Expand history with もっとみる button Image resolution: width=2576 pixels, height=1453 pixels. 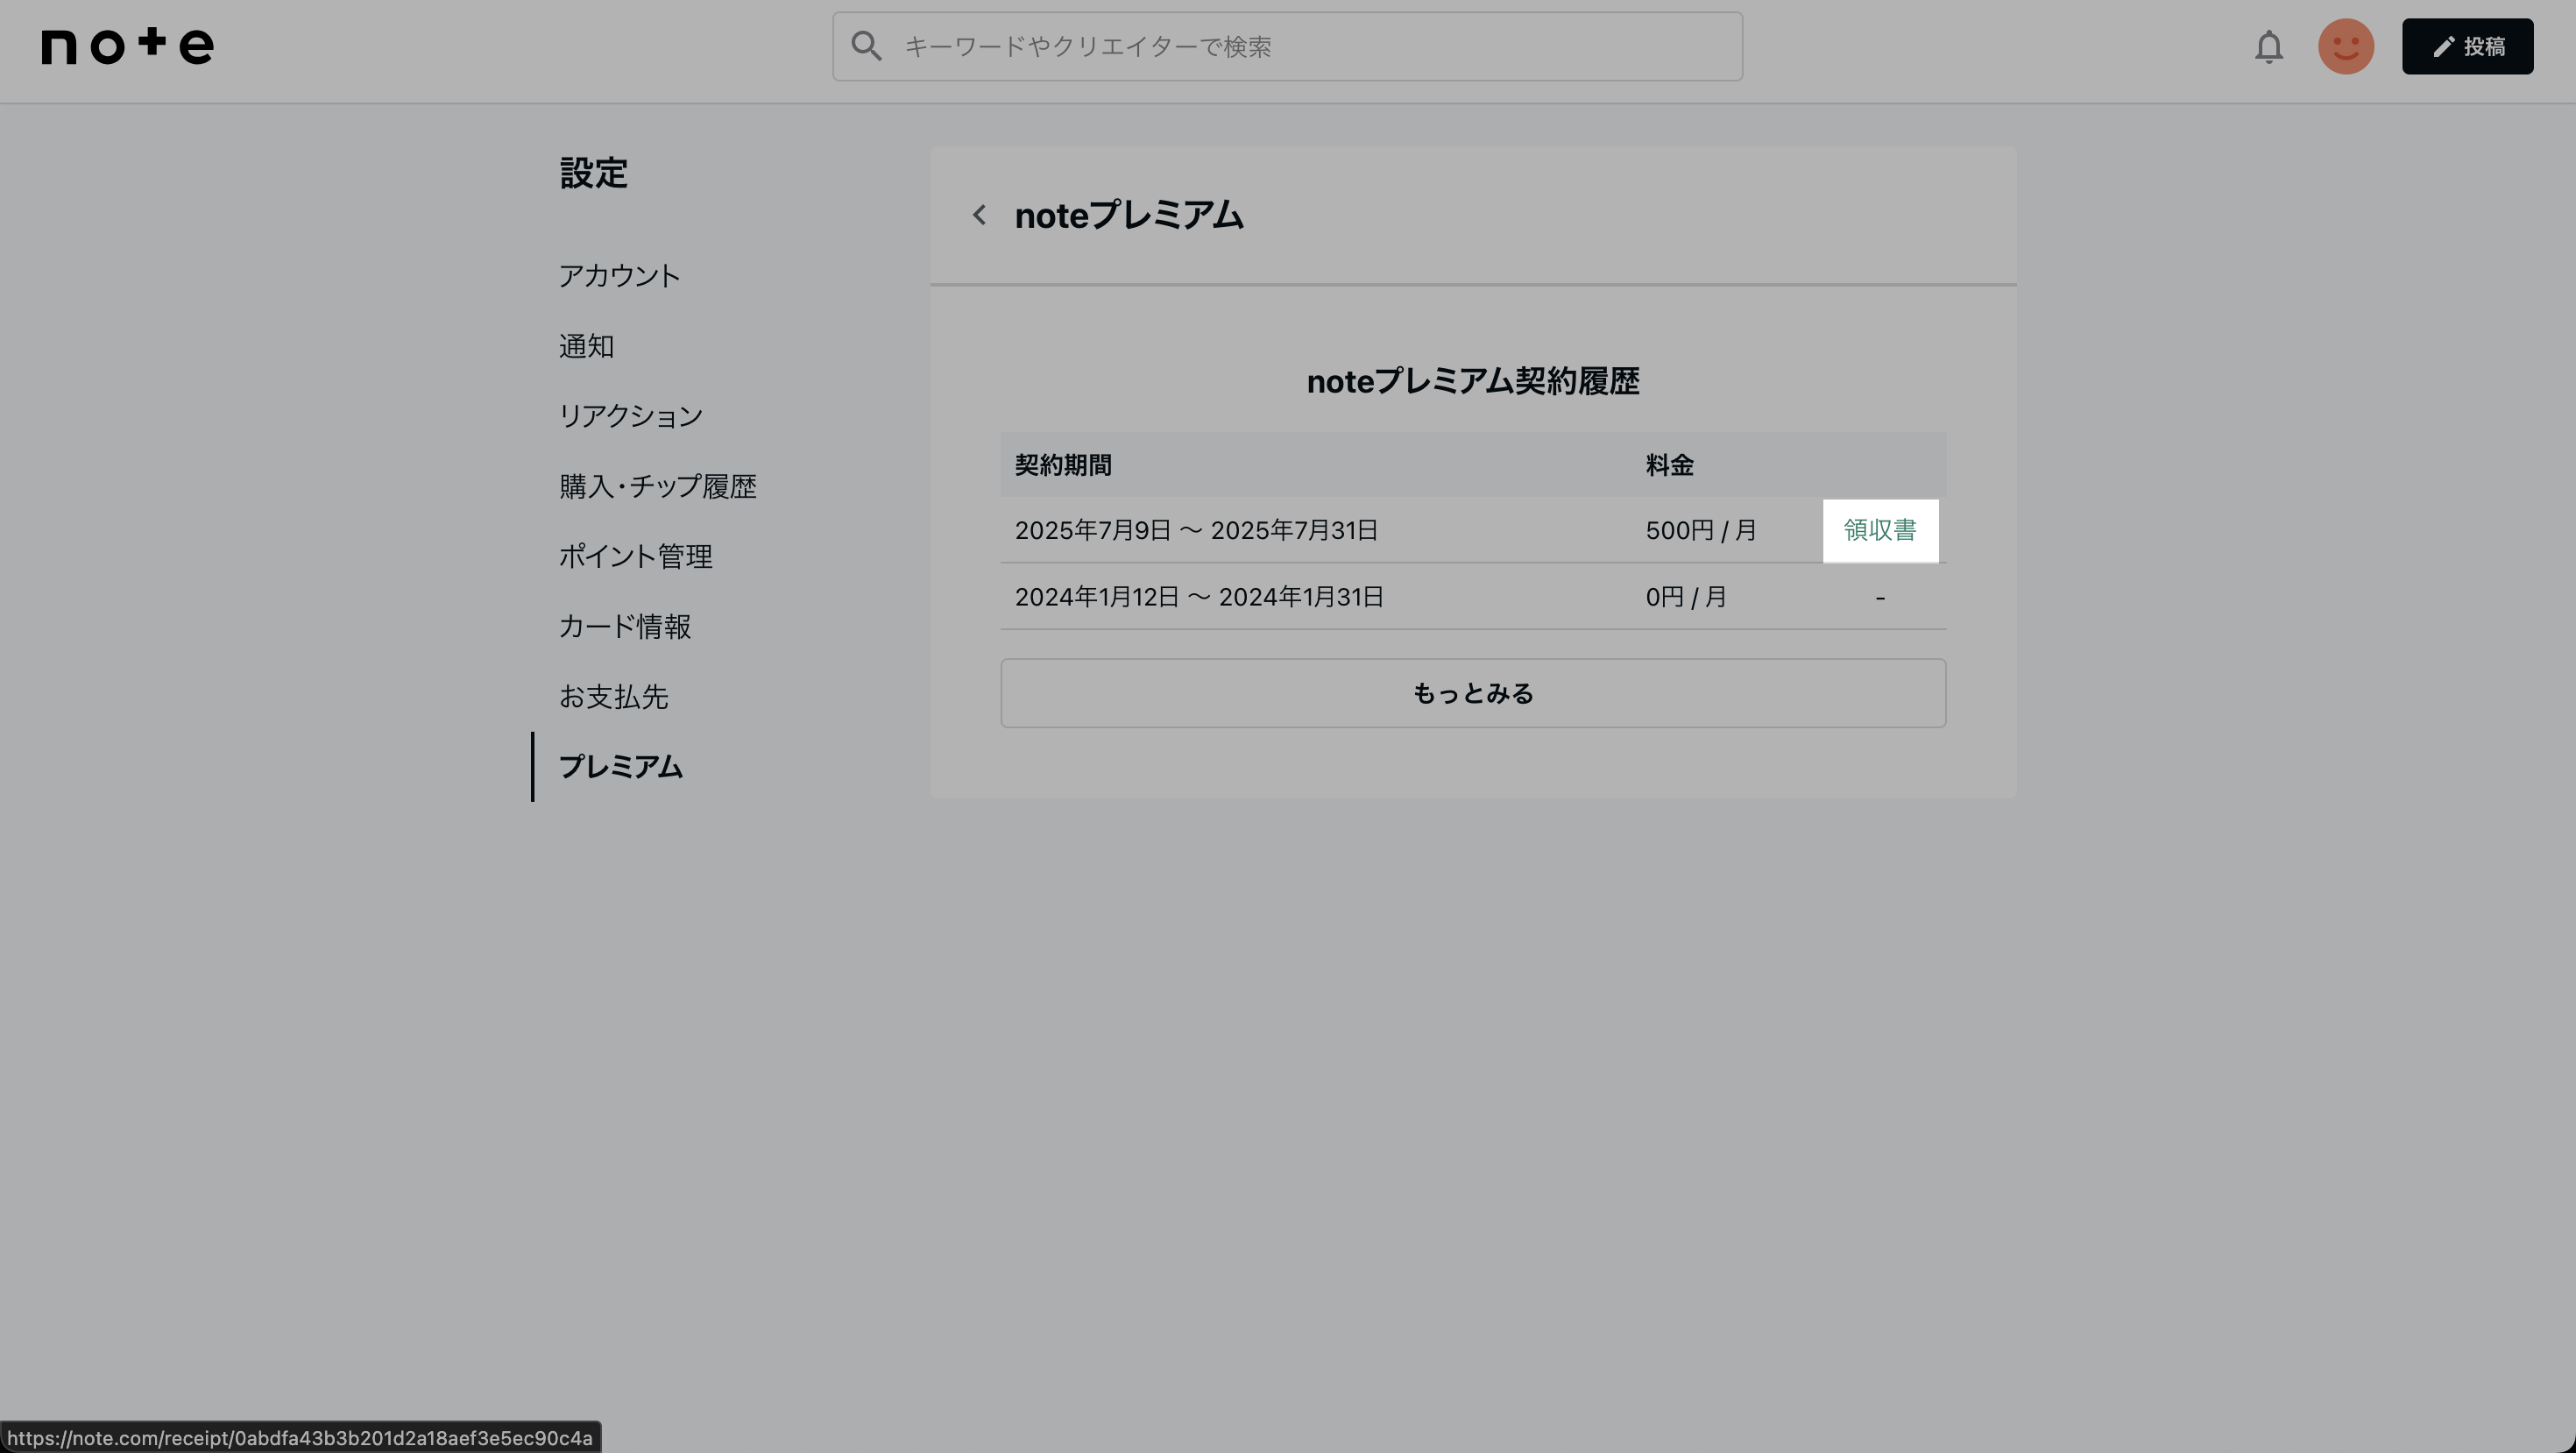[x=1472, y=693]
